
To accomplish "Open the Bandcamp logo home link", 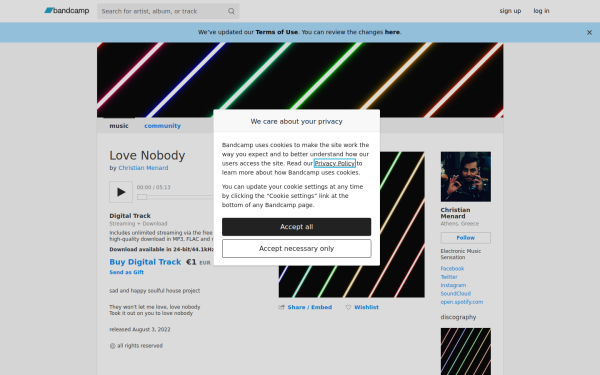I will (x=67, y=11).
